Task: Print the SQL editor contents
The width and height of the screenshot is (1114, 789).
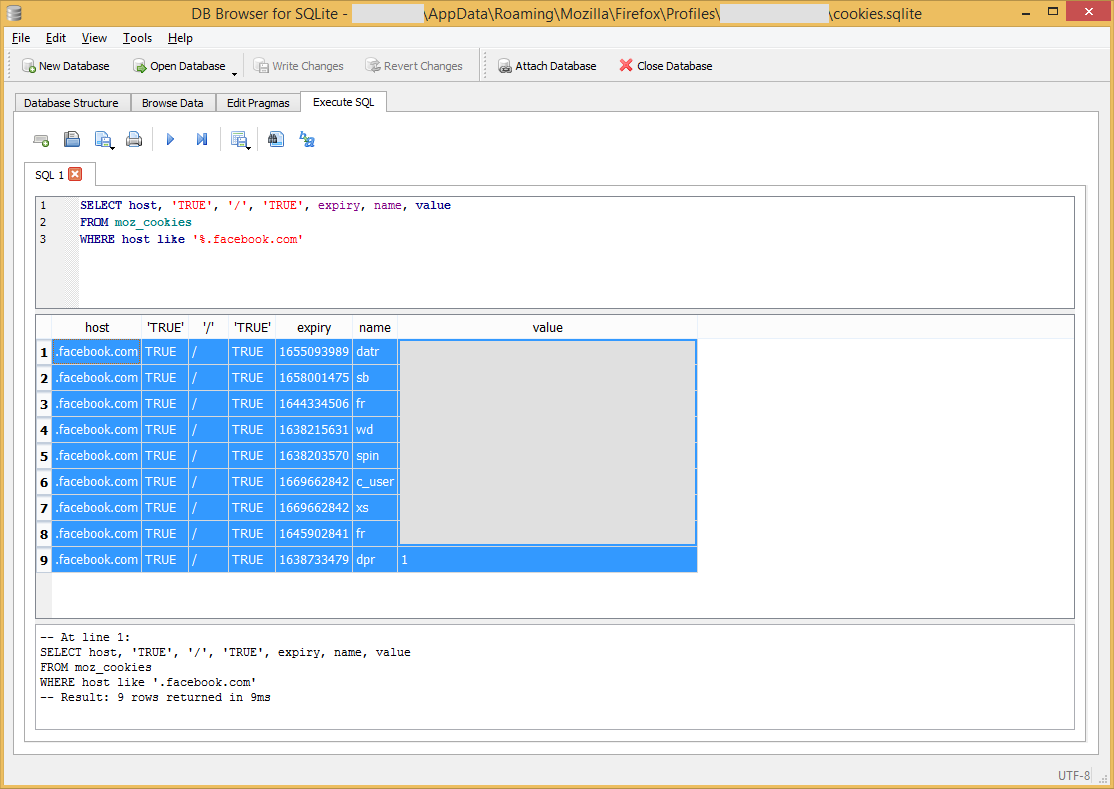Action: pyautogui.click(x=134, y=140)
